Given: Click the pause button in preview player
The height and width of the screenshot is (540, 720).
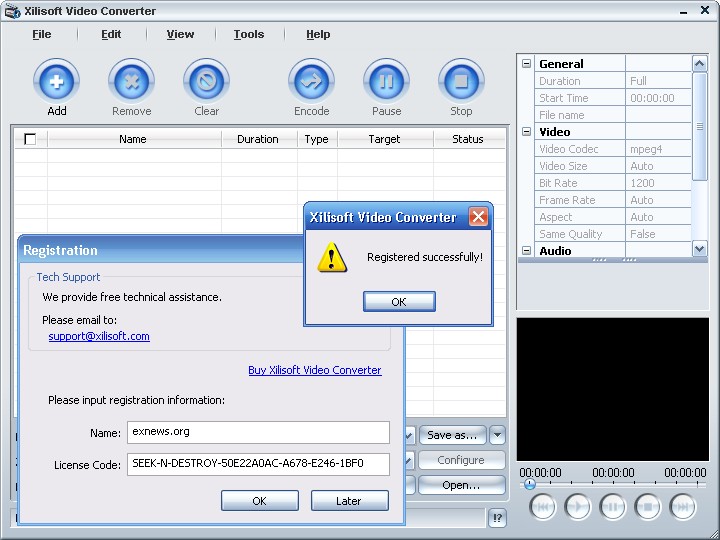Looking at the screenshot, I should pyautogui.click(x=613, y=506).
